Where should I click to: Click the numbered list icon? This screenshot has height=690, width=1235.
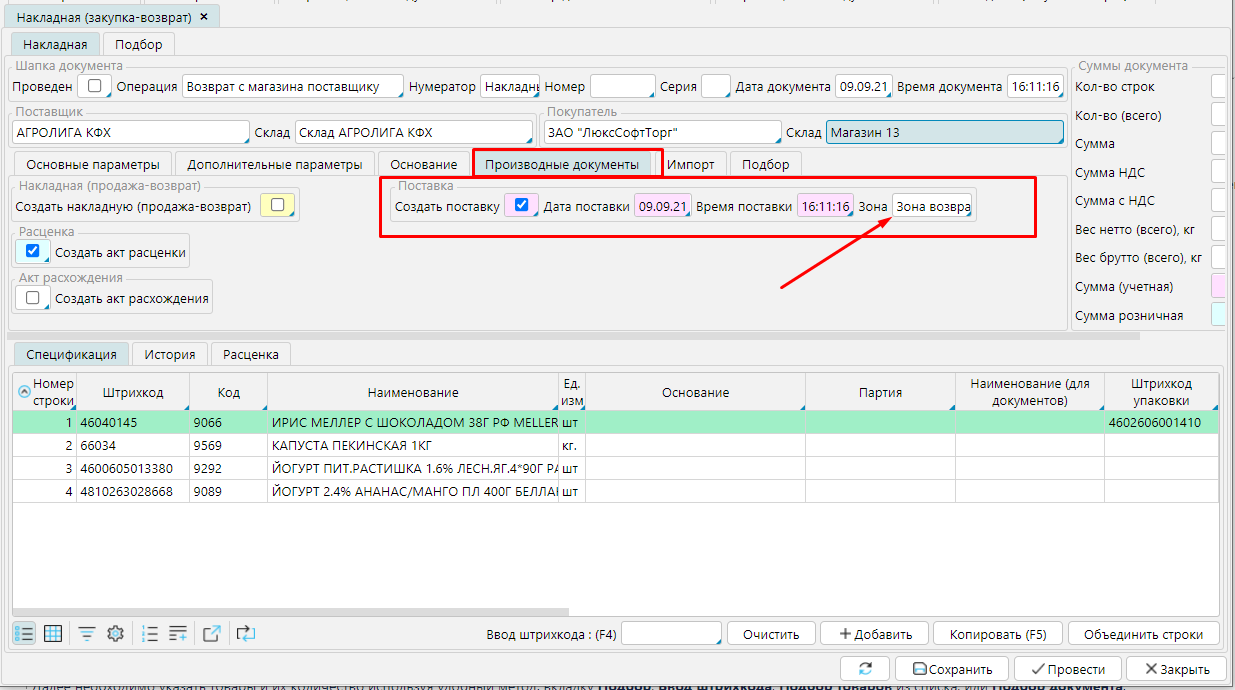point(150,633)
